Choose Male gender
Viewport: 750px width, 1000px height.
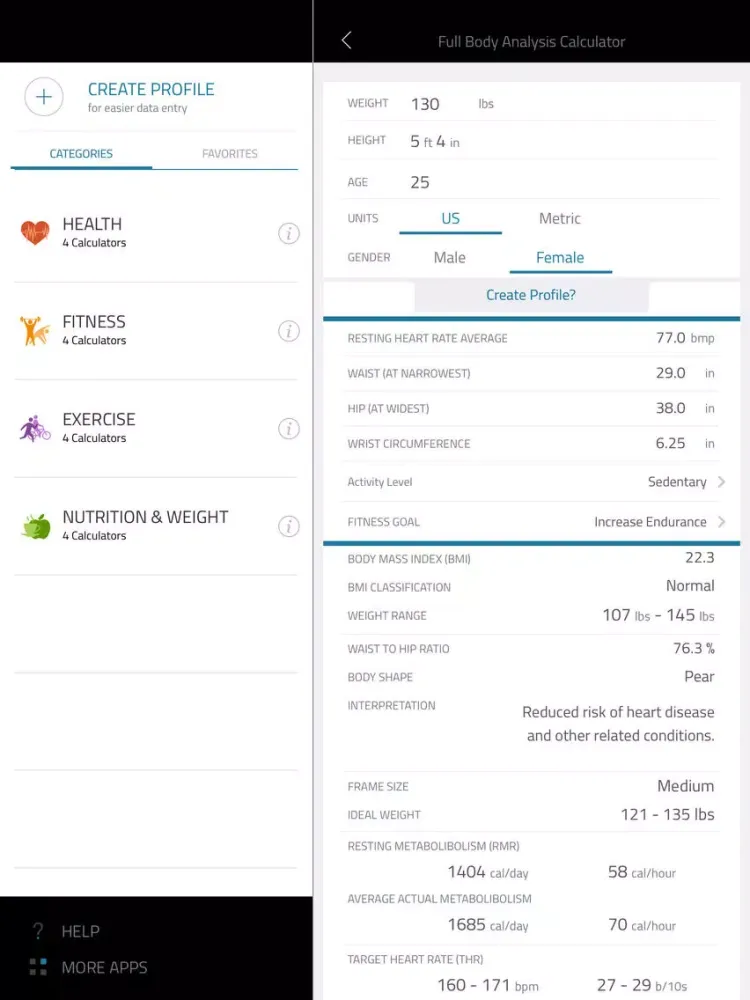pyautogui.click(x=450, y=258)
